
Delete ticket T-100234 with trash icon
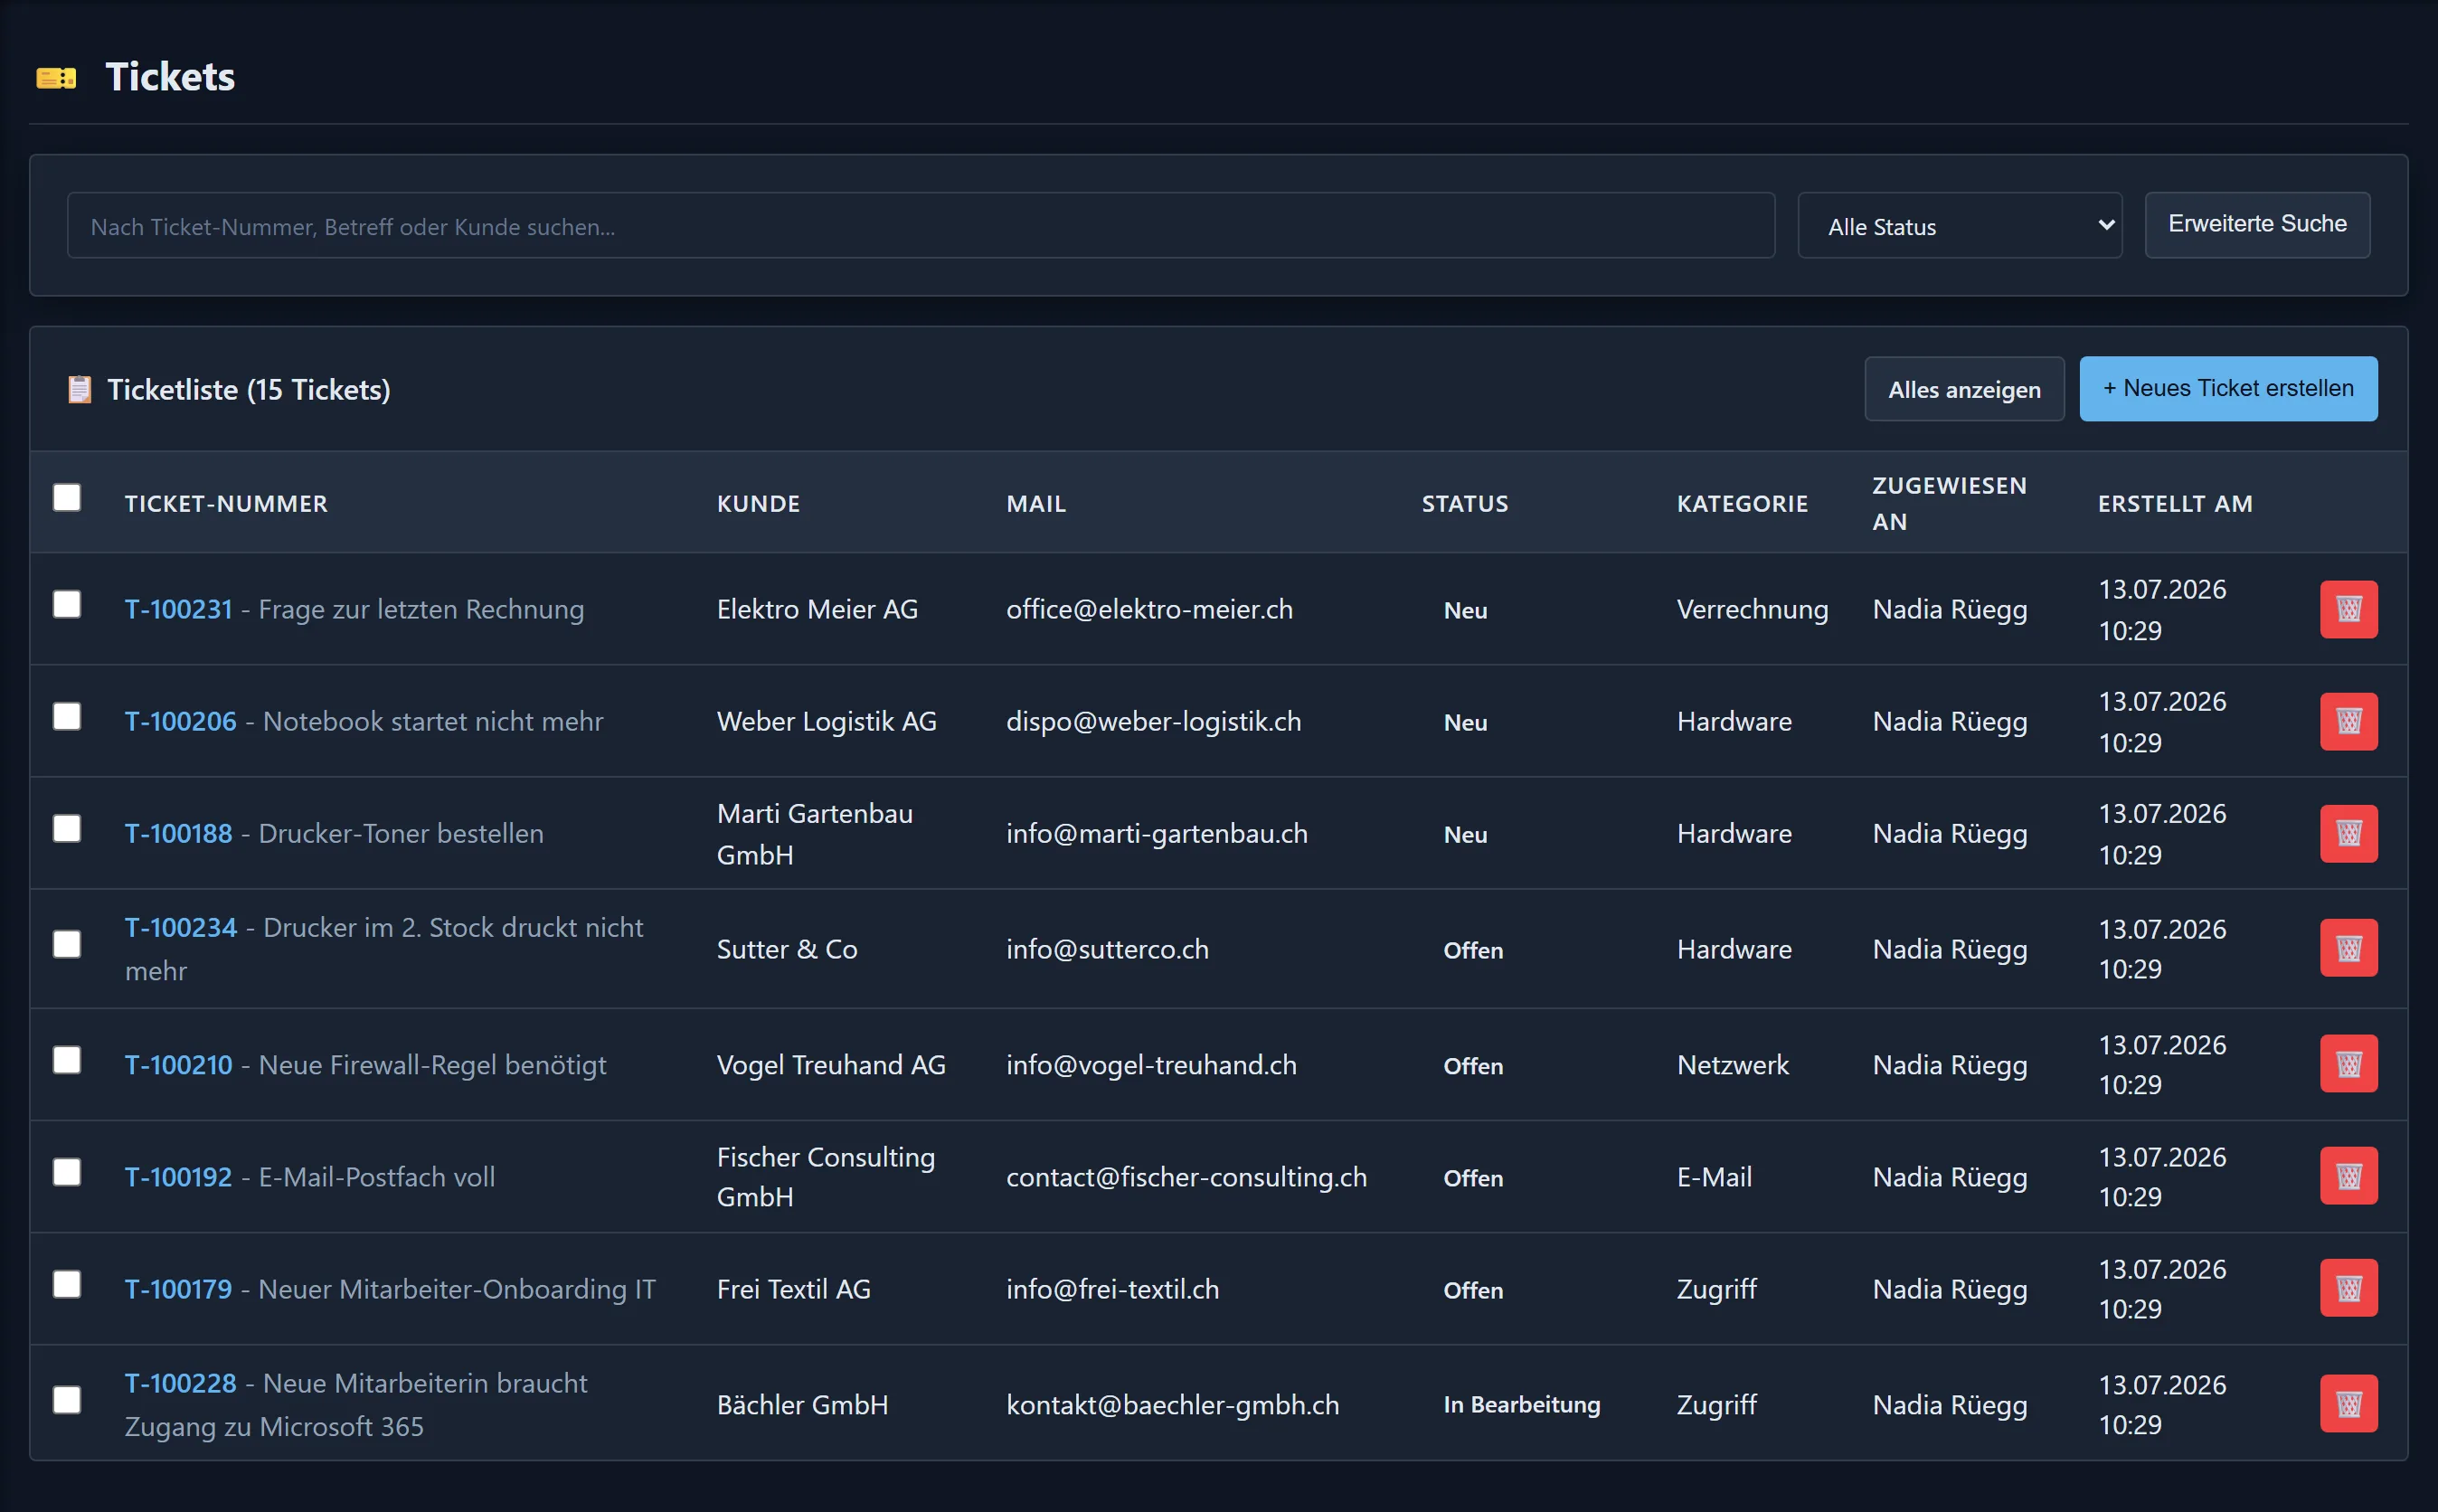click(2348, 948)
